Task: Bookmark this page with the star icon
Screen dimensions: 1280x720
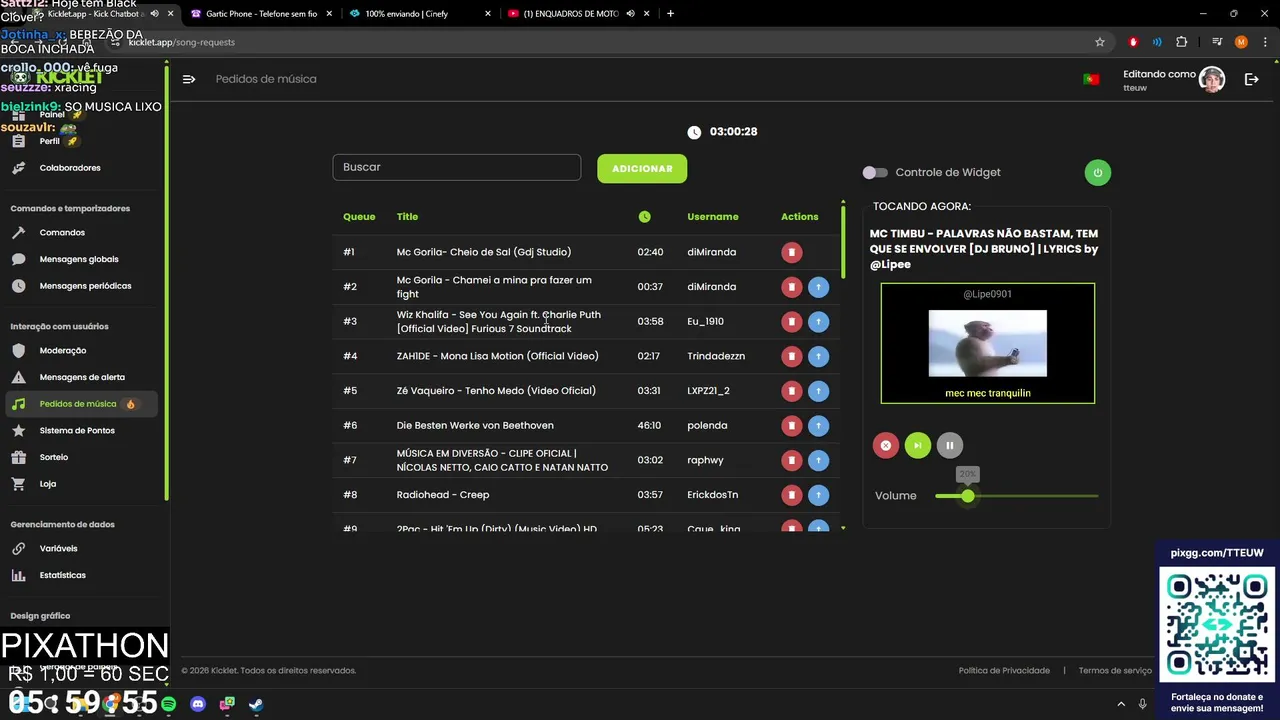Action: 1100,42
